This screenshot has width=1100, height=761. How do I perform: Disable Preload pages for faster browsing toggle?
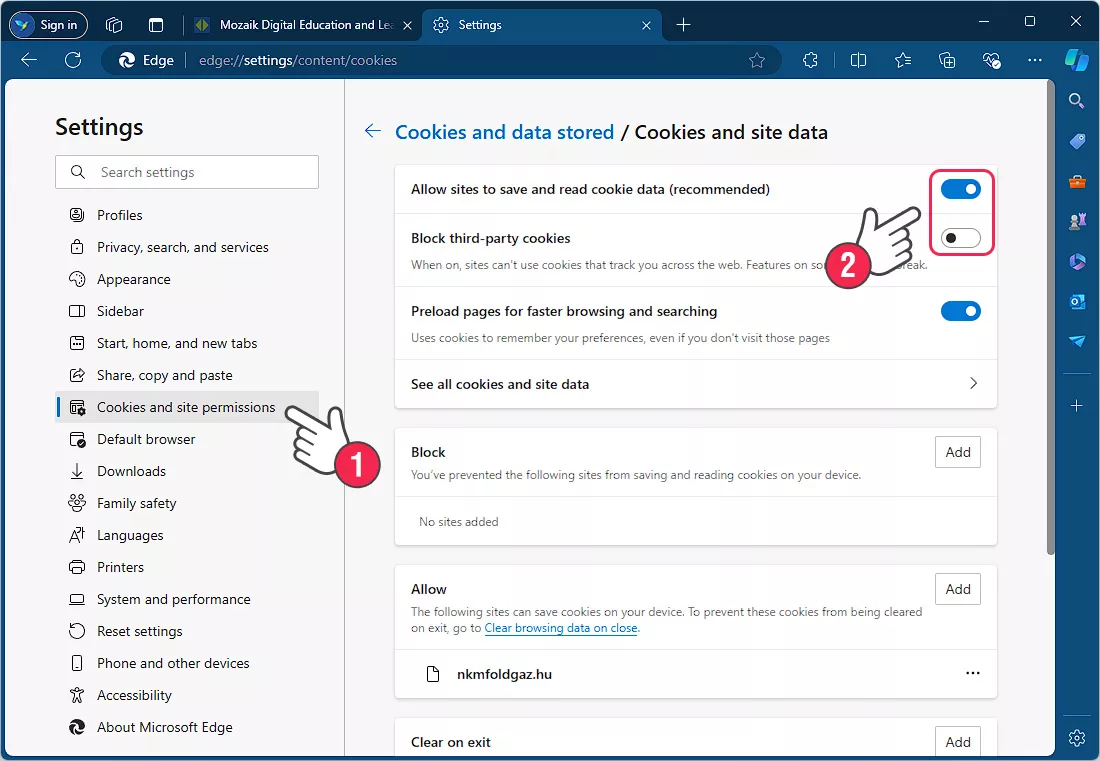point(960,311)
